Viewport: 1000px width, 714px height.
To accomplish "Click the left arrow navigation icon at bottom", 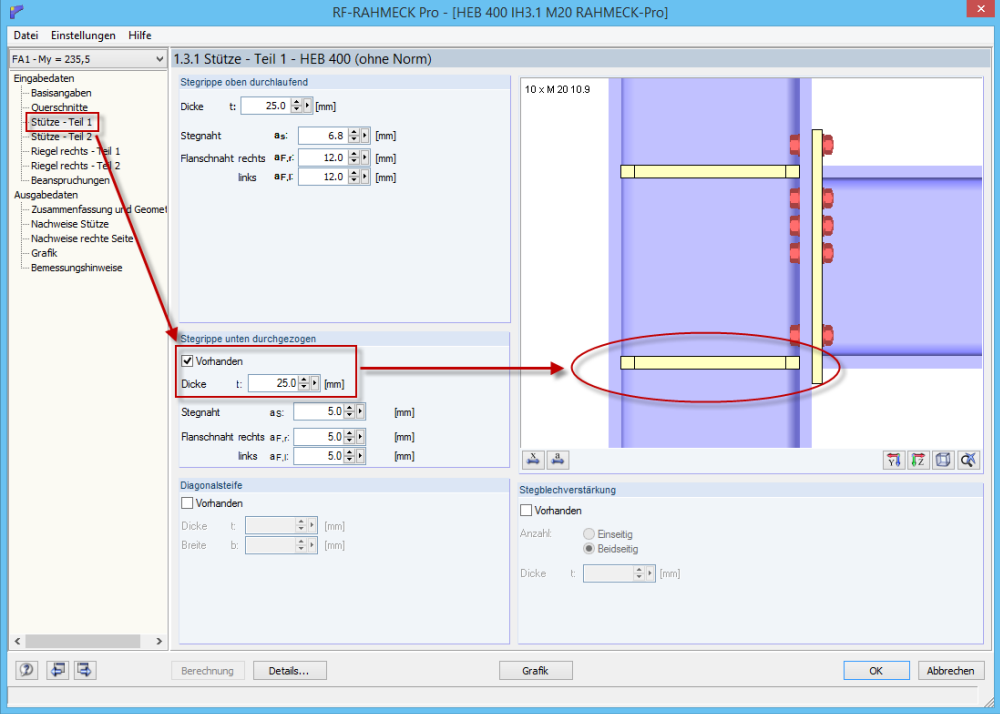I will click(57, 670).
